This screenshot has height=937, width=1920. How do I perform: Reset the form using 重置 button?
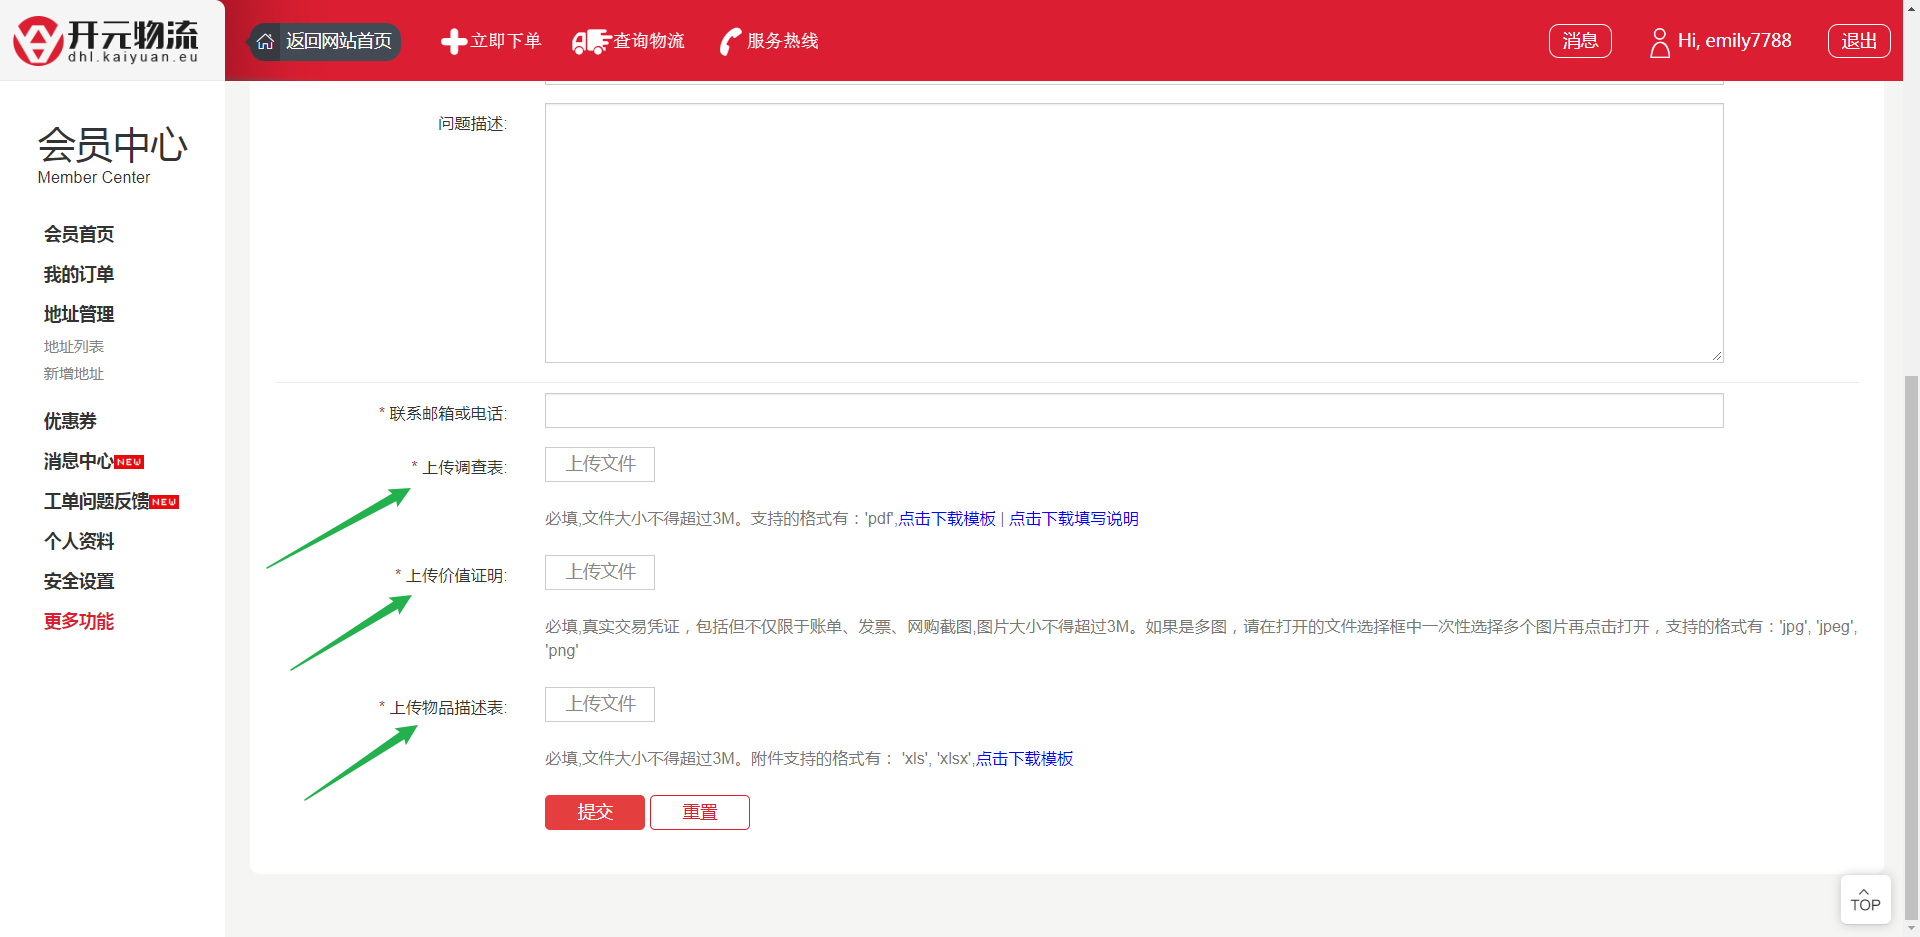coord(700,812)
